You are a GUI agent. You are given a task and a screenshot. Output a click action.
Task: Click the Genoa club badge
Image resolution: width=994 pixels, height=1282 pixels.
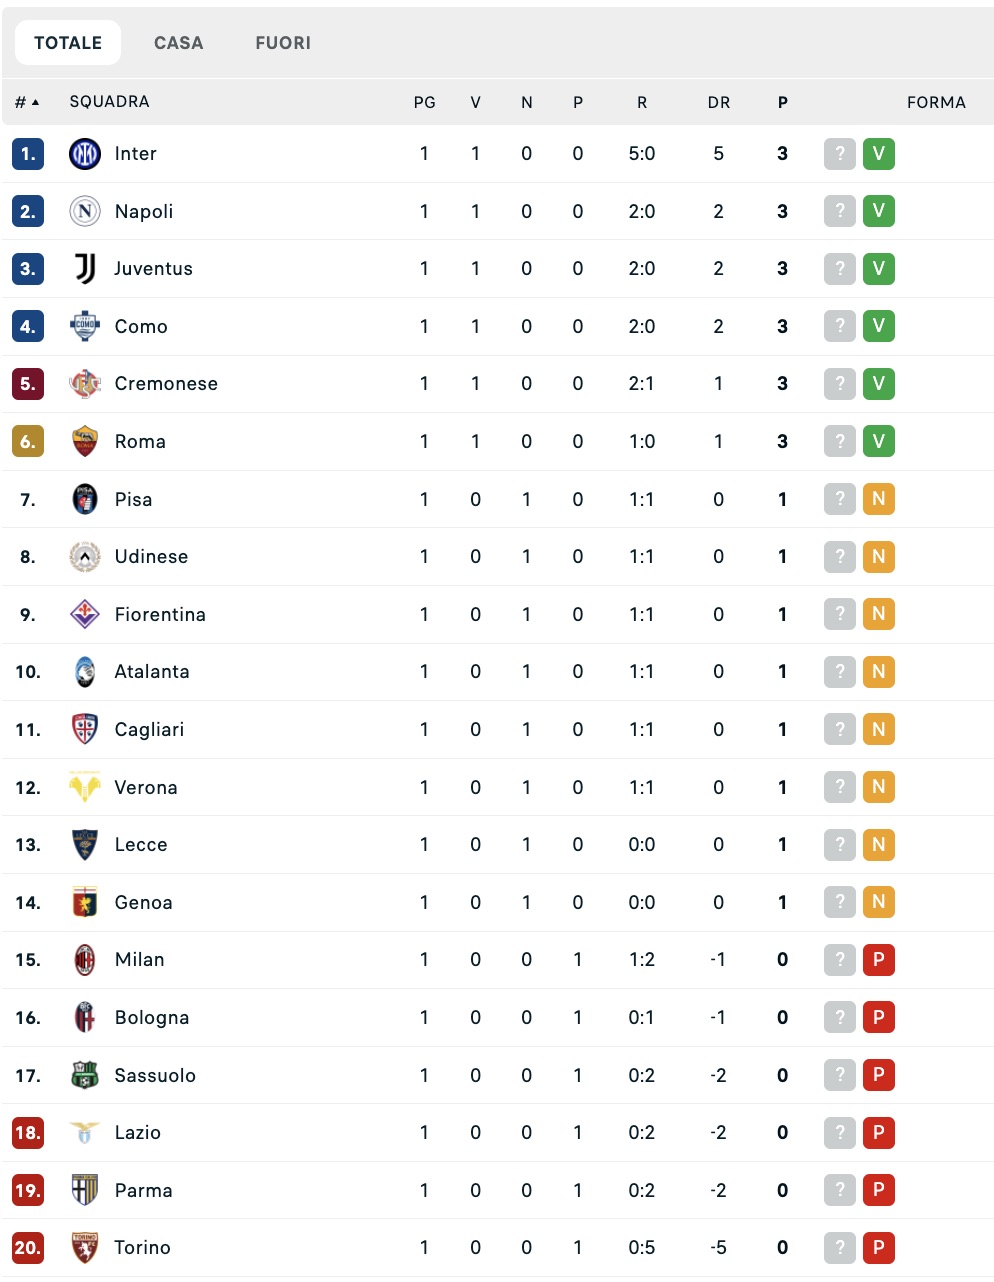coord(85,902)
